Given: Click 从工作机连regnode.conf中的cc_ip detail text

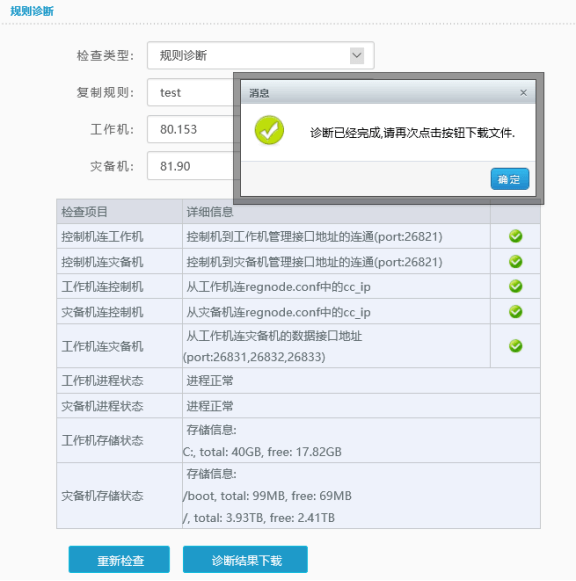Looking at the screenshot, I should click(x=278, y=287).
